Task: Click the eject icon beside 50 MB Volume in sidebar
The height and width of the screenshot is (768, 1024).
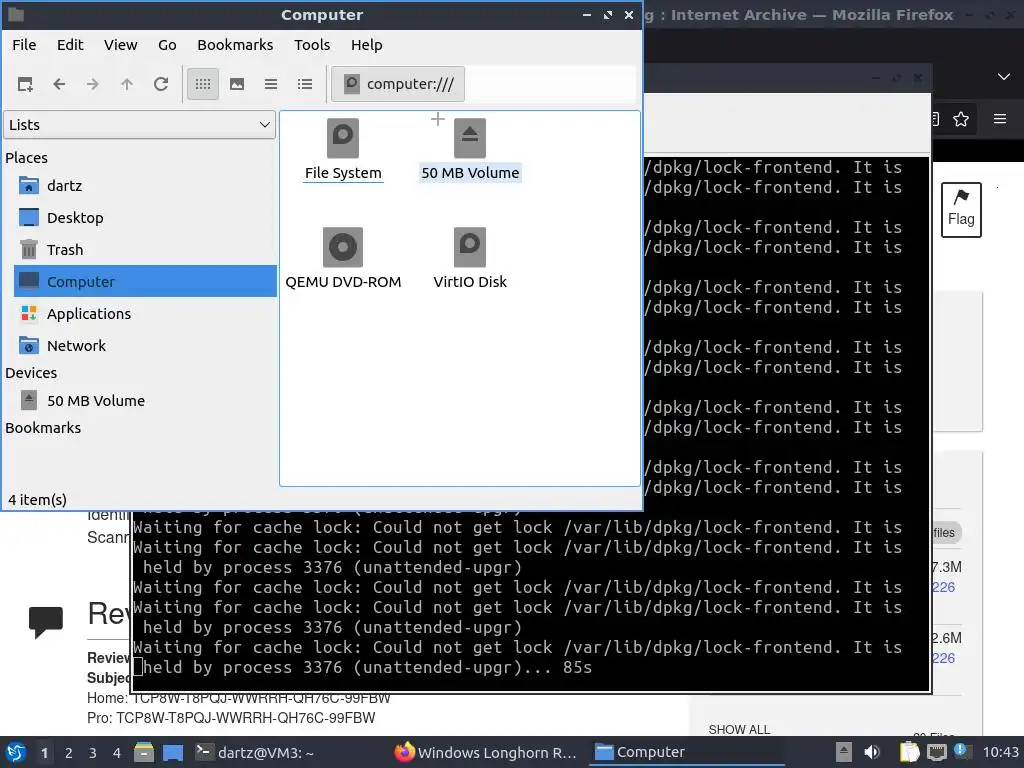Action: point(29,400)
